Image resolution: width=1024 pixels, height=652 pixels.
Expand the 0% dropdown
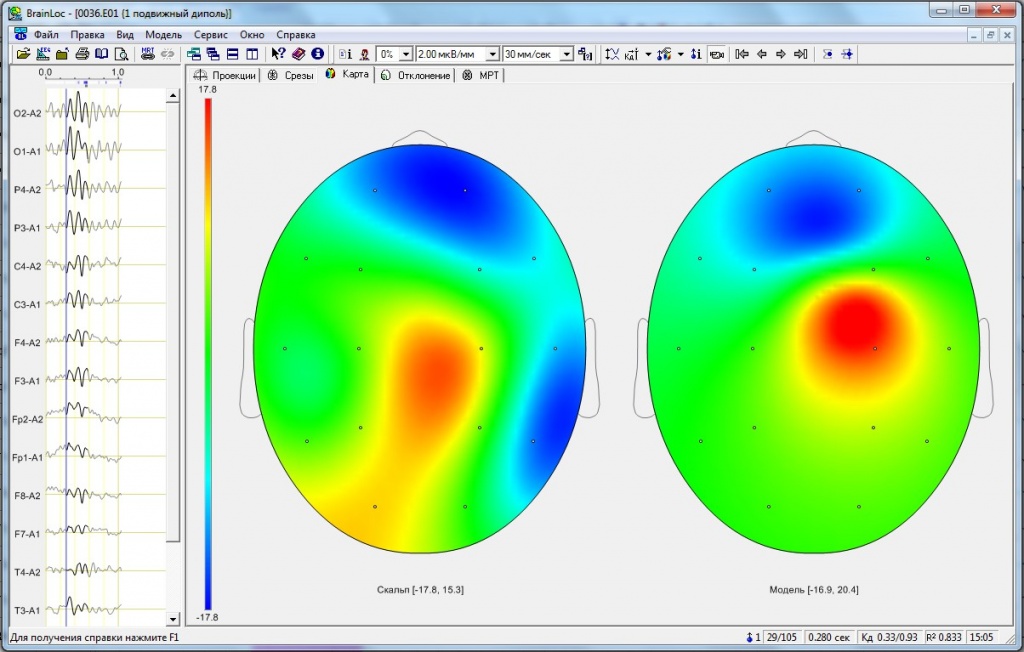point(406,54)
